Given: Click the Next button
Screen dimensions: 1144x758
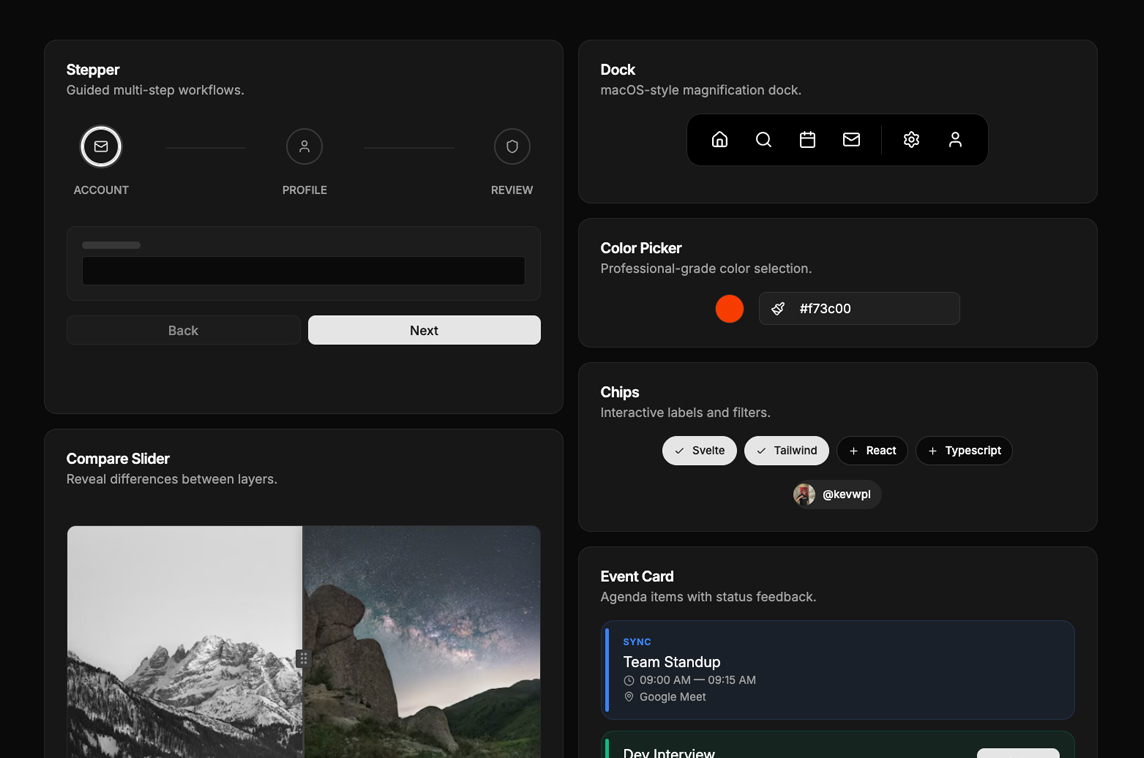Looking at the screenshot, I should [424, 330].
